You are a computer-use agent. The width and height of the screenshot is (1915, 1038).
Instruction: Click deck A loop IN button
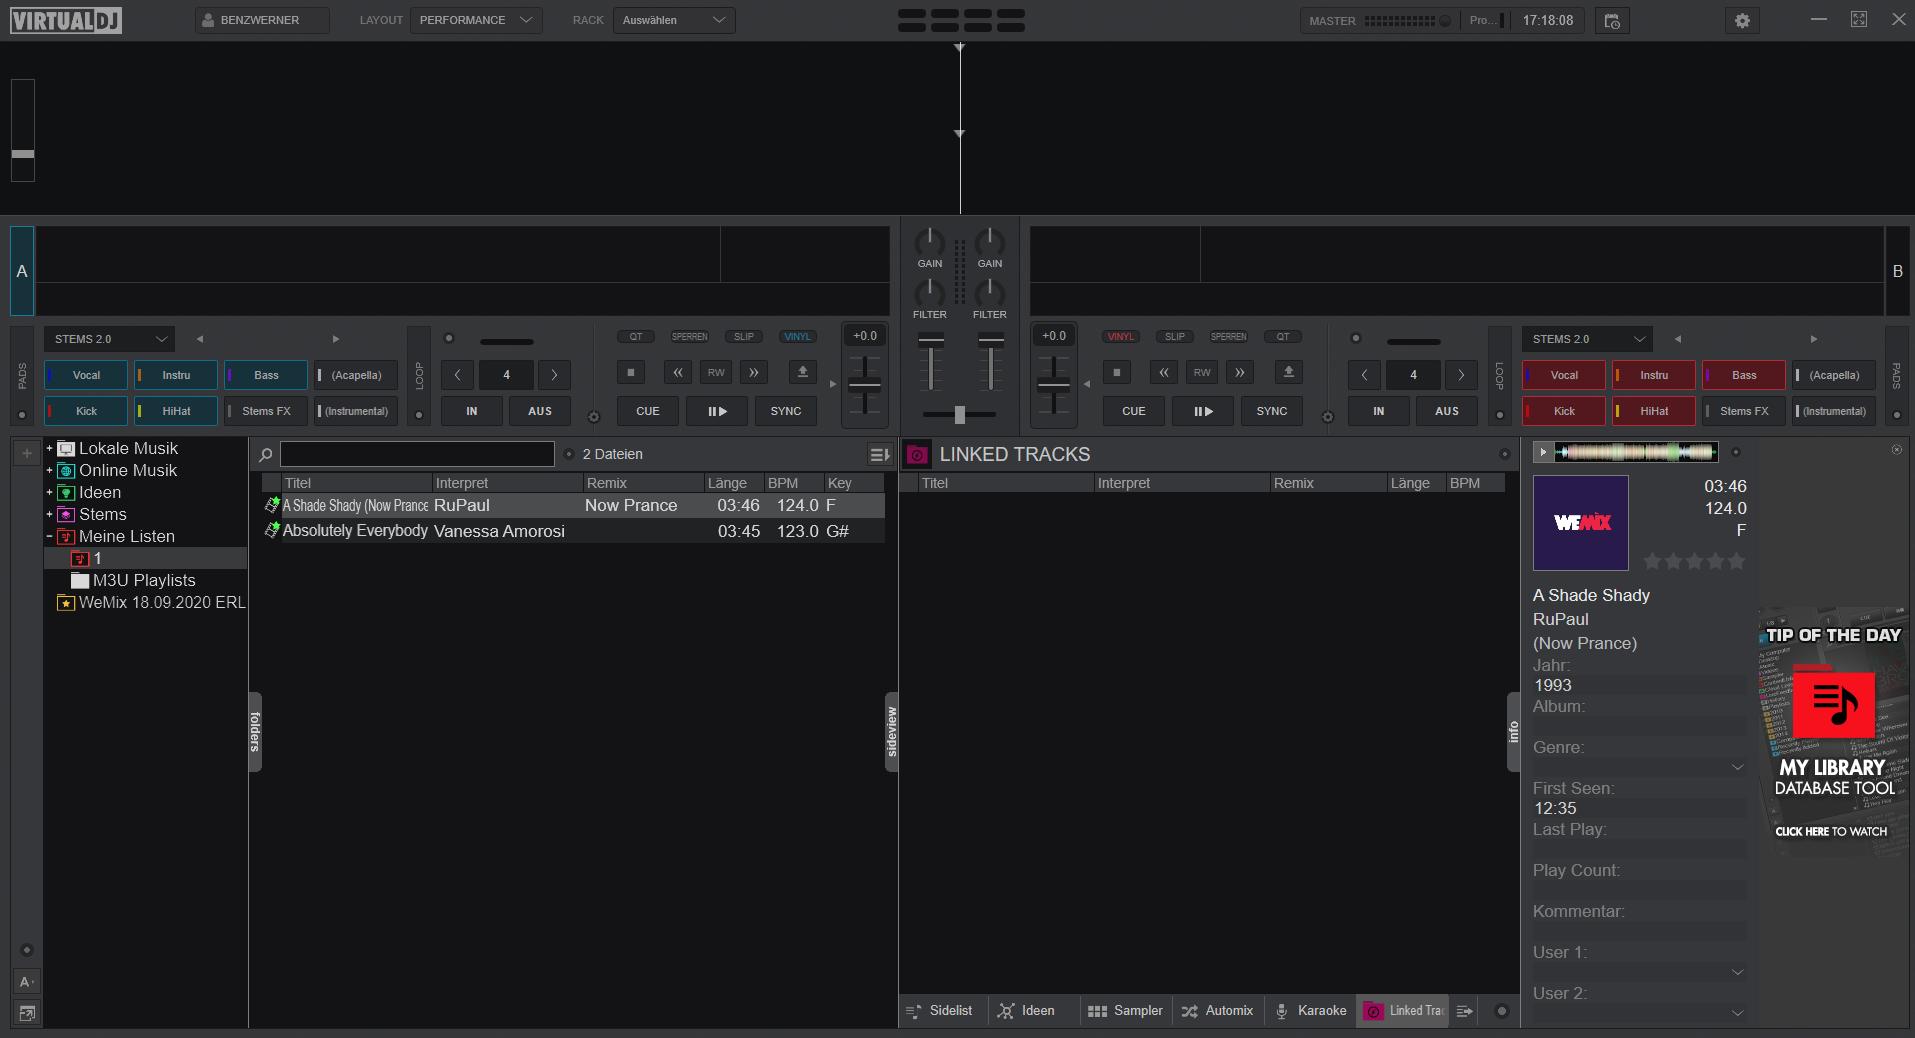pyautogui.click(x=472, y=411)
